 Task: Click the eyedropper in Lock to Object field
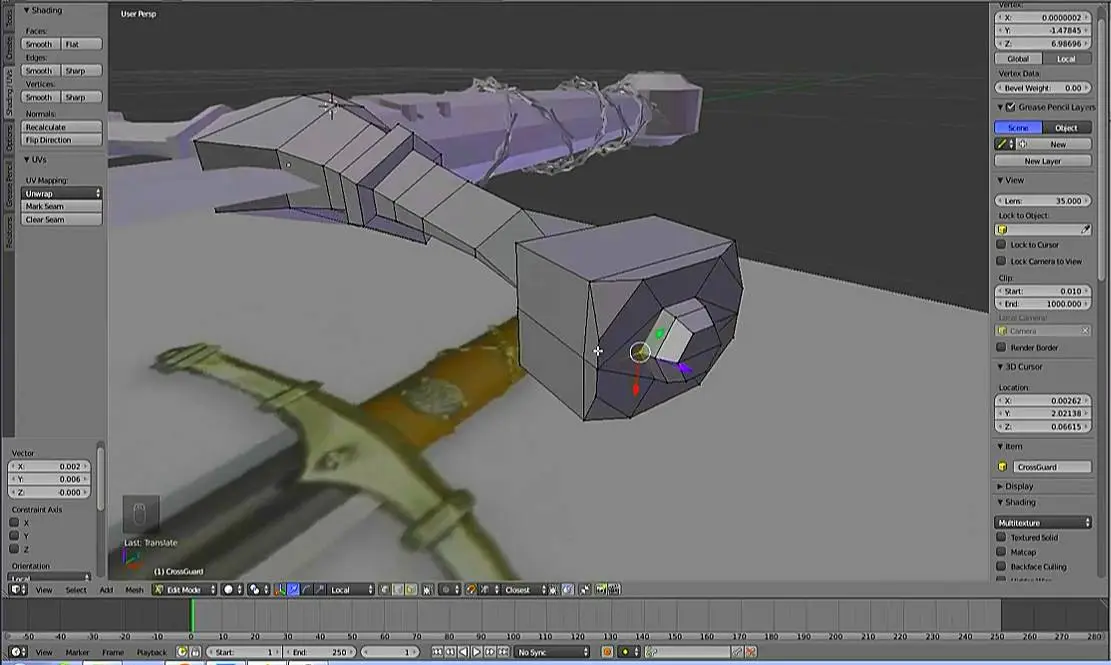pos(1086,229)
